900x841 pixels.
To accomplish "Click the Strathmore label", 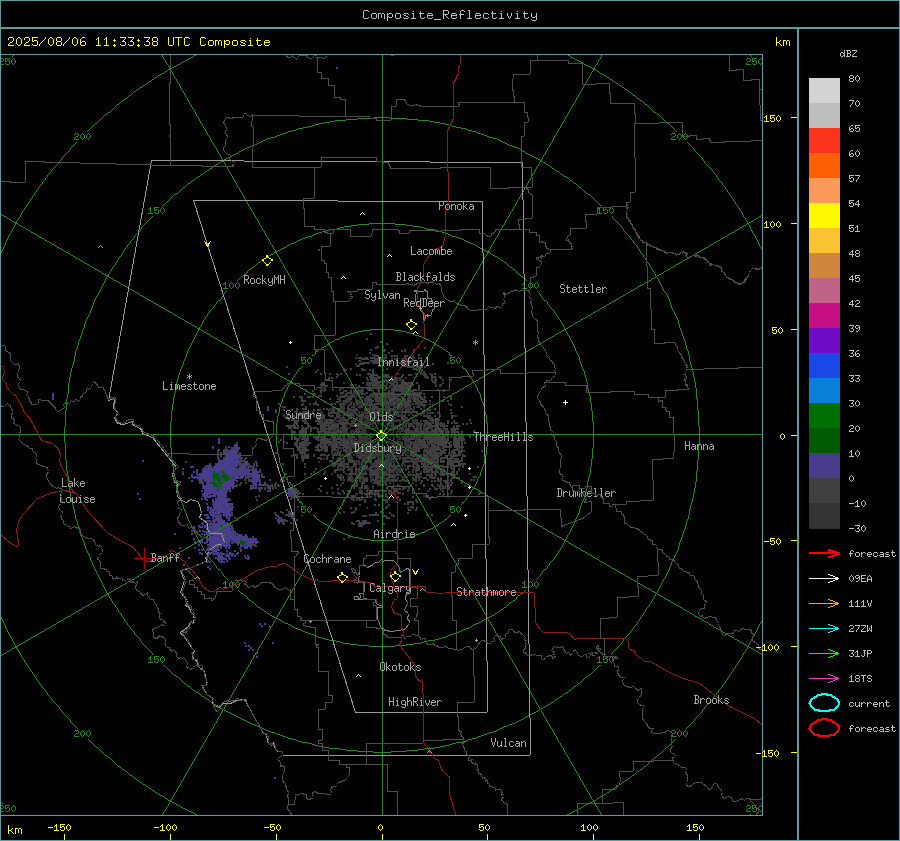I will [486, 592].
